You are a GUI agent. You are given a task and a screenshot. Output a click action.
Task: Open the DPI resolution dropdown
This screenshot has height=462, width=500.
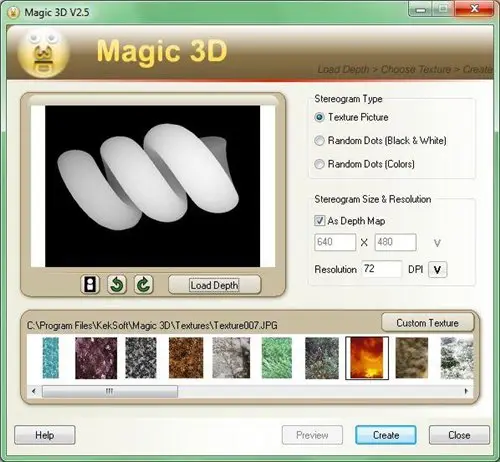click(437, 270)
